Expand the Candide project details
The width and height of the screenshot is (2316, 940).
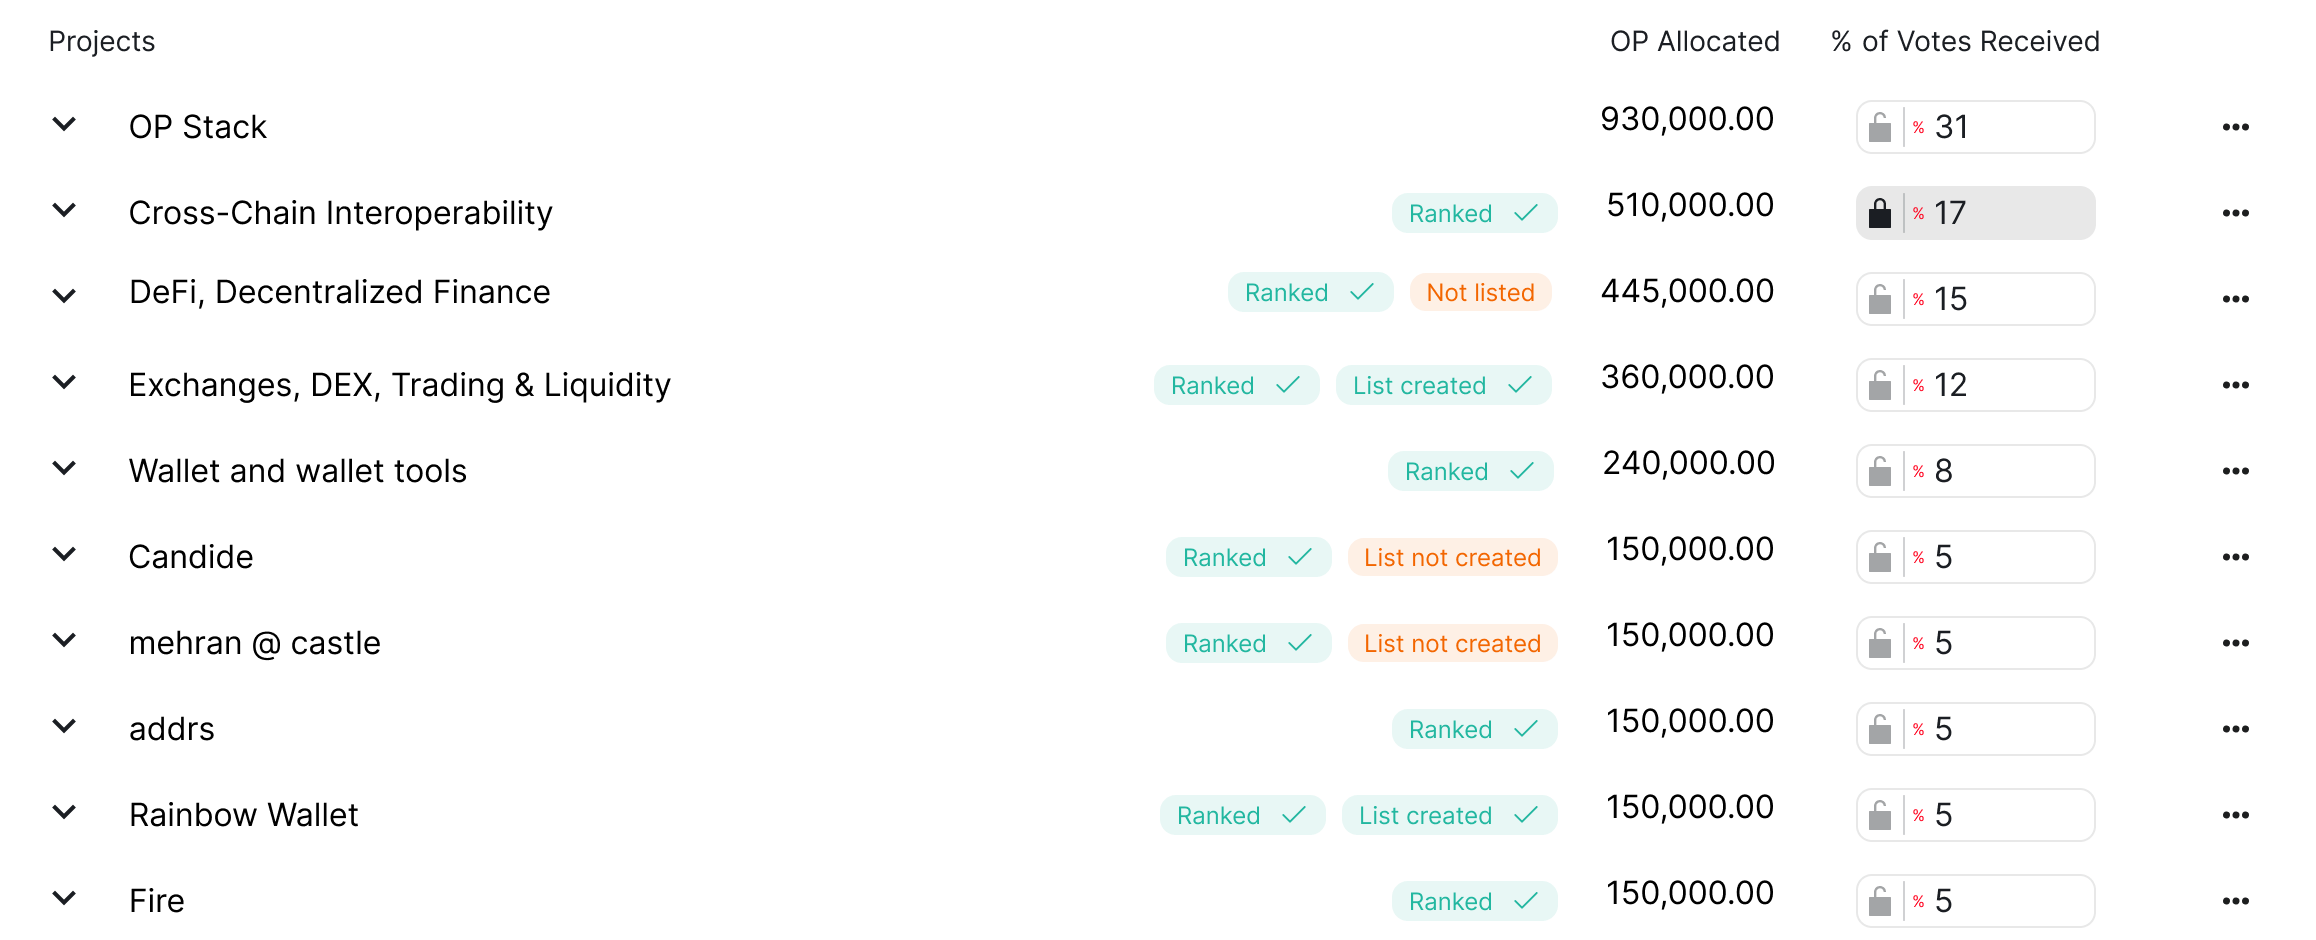point(64,556)
